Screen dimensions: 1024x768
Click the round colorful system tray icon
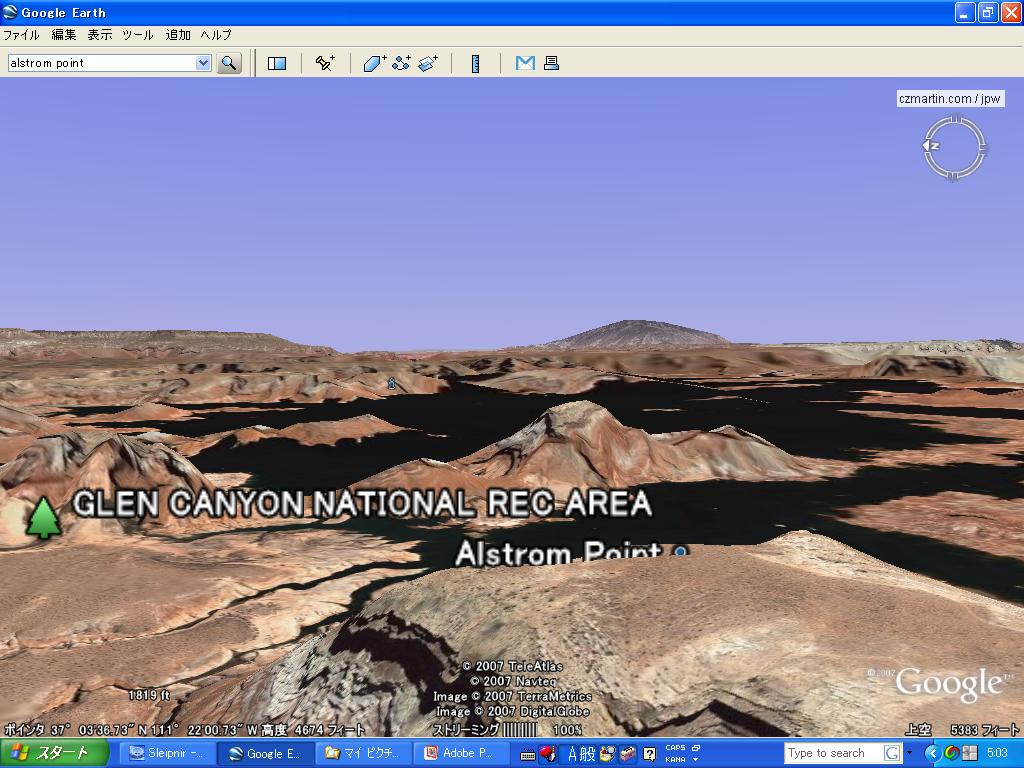(x=952, y=753)
